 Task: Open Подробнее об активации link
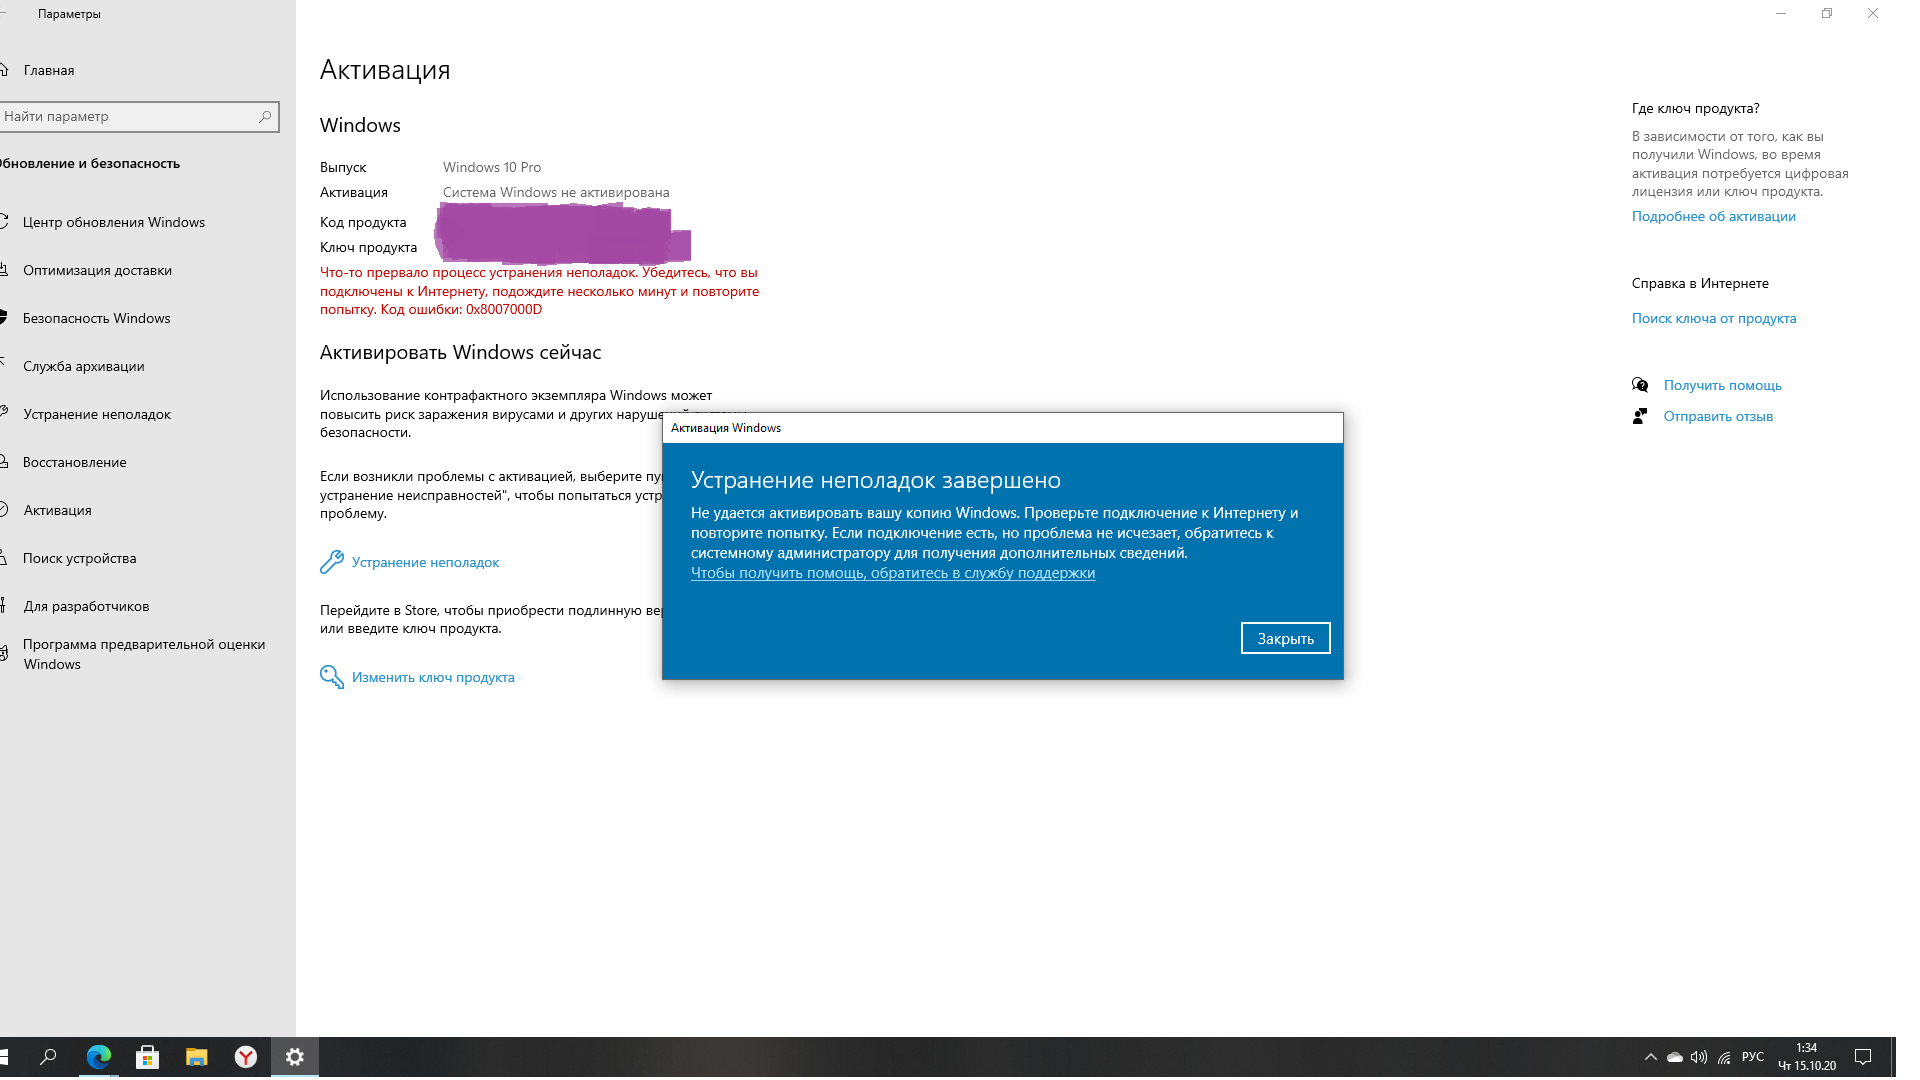pyautogui.click(x=1713, y=216)
